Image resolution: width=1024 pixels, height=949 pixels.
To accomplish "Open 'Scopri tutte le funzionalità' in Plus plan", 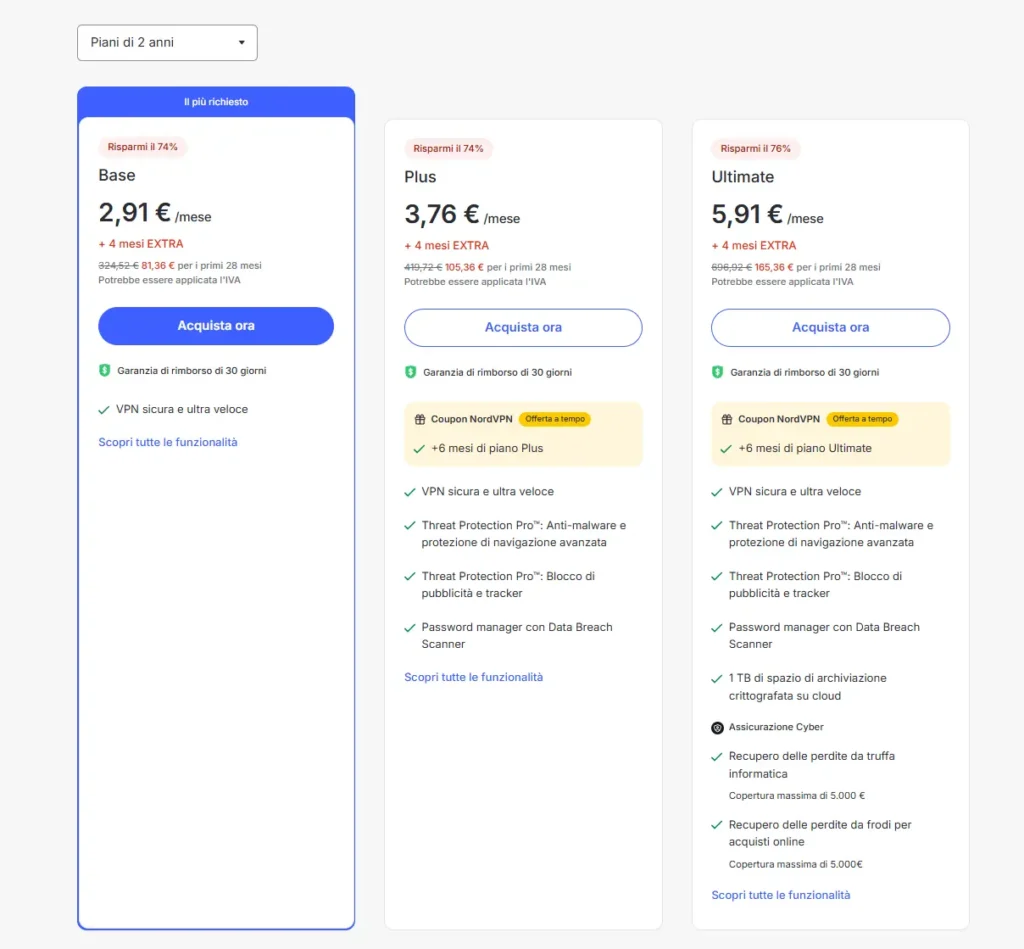I will click(473, 677).
